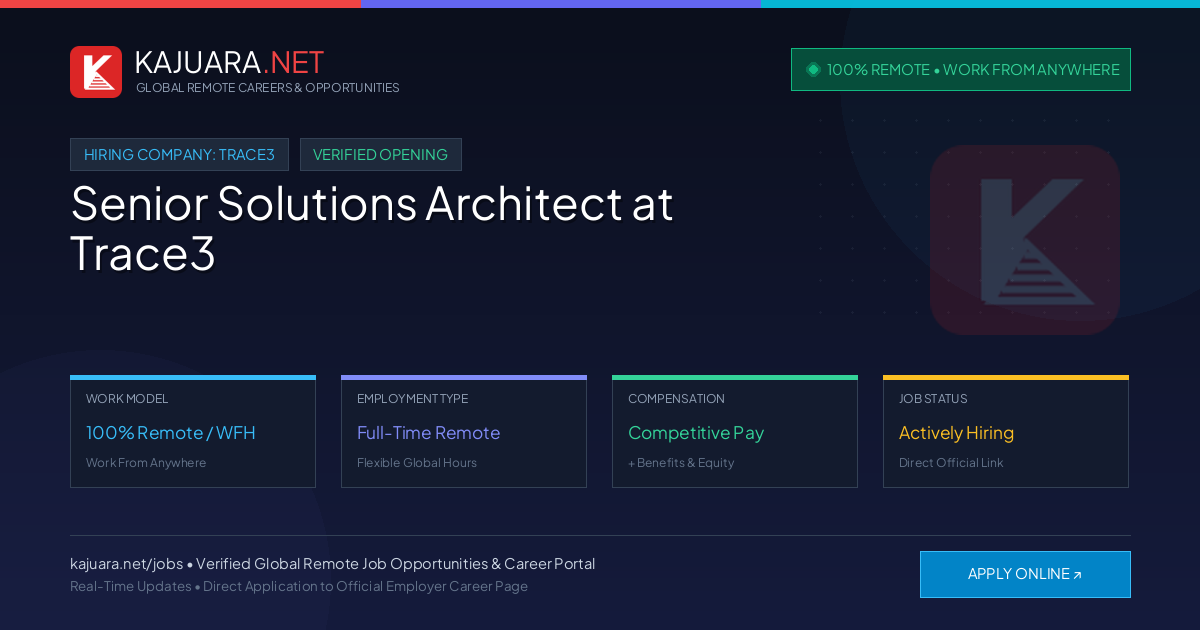
Task: Click the Senior Solutions Architect at Trace3 headline
Action: 372,229
